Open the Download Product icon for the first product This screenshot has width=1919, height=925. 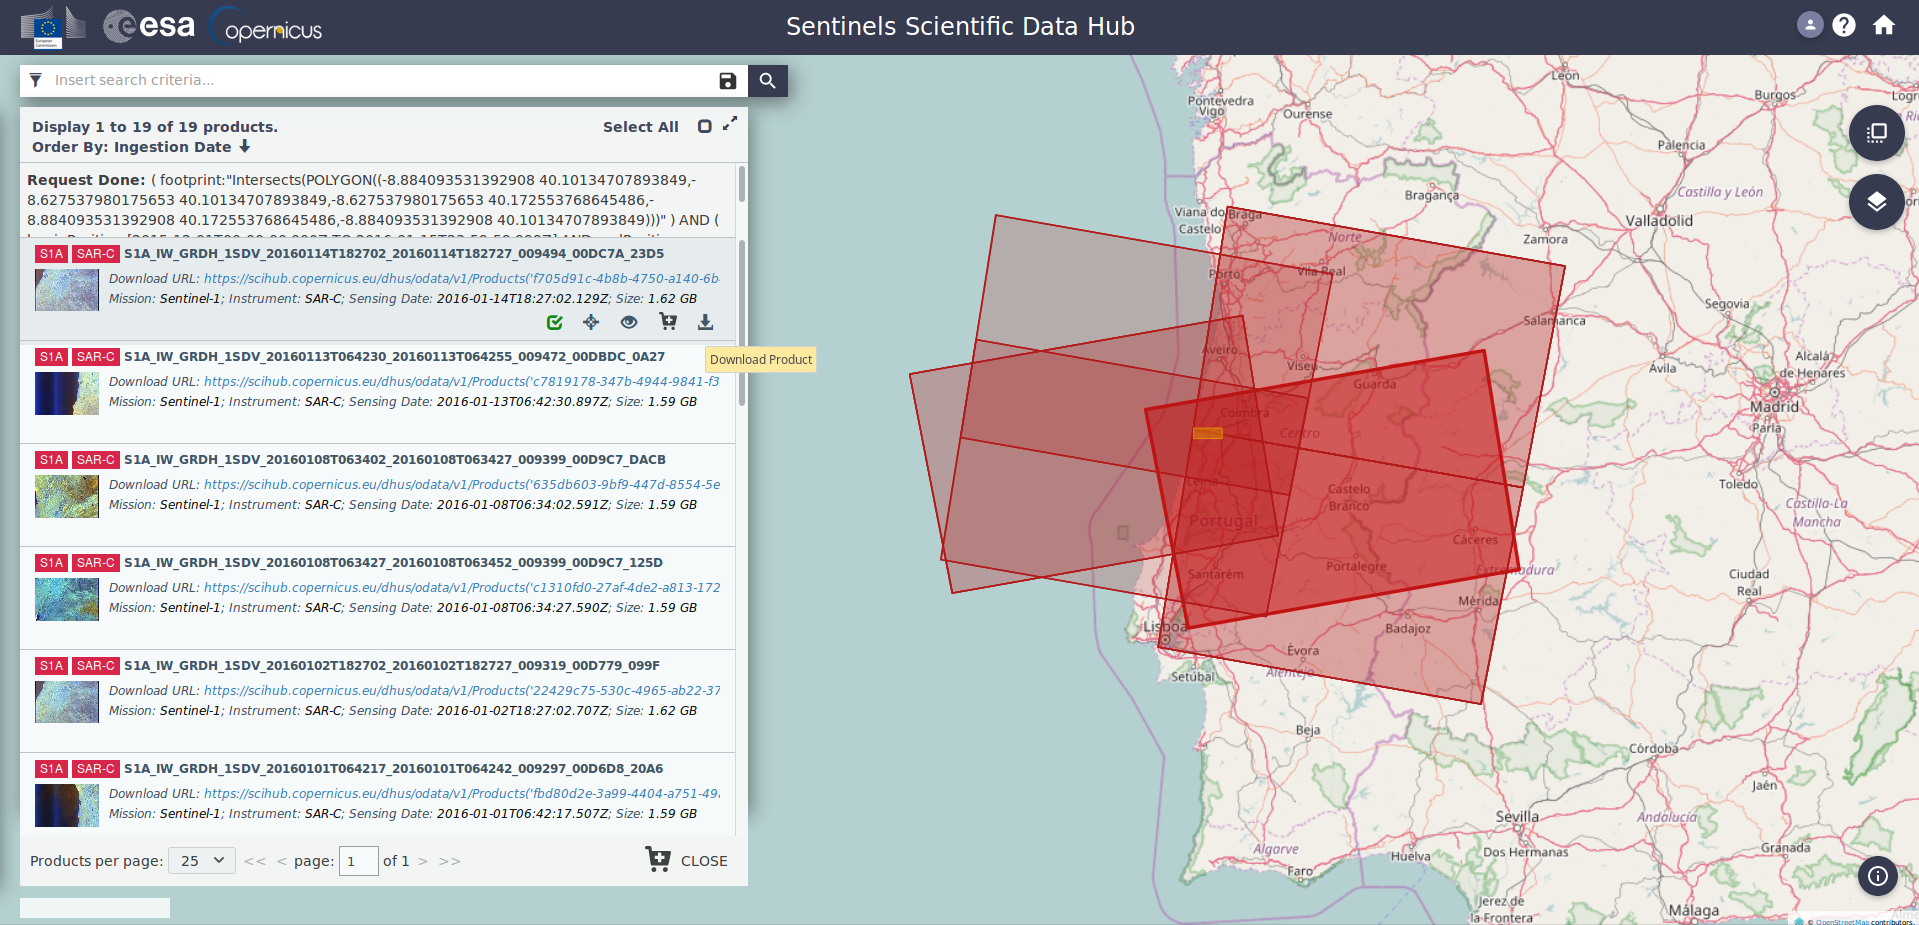click(705, 322)
